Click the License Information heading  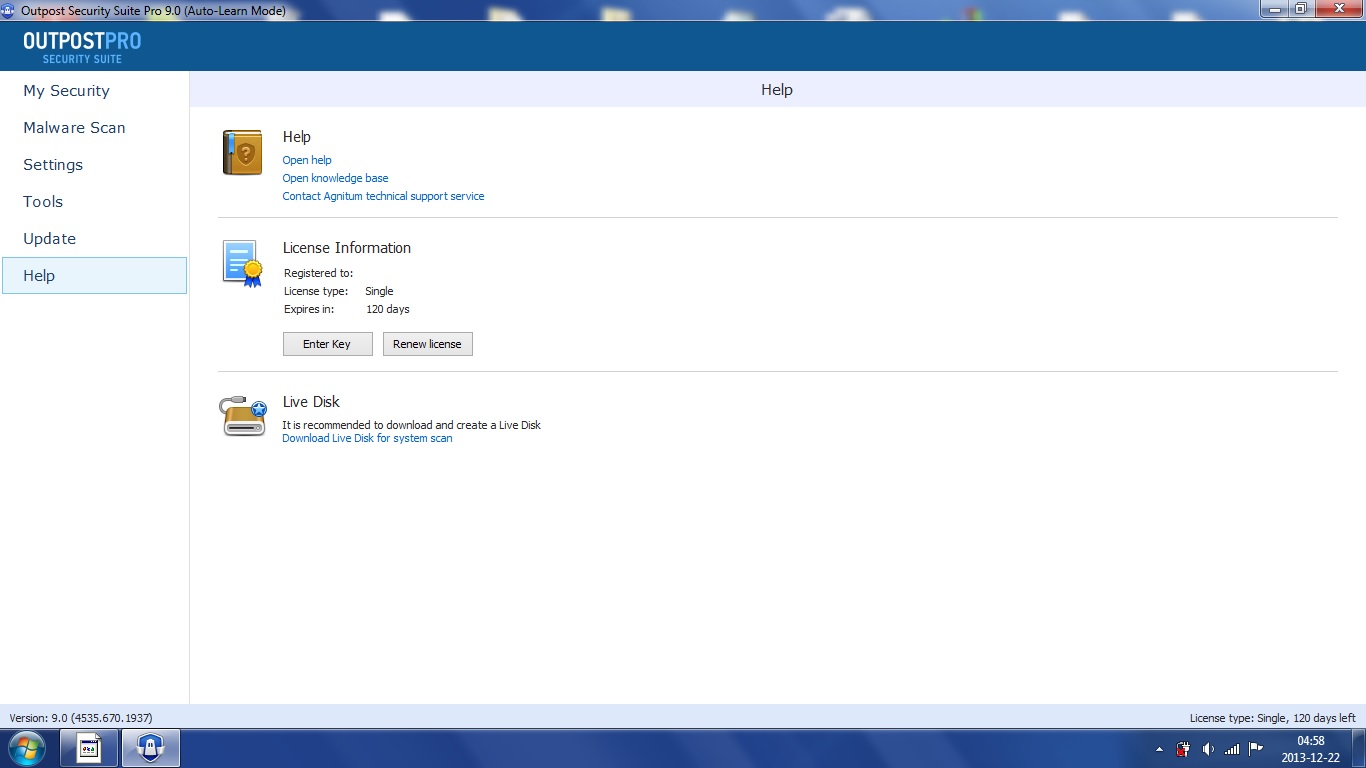[347, 248]
